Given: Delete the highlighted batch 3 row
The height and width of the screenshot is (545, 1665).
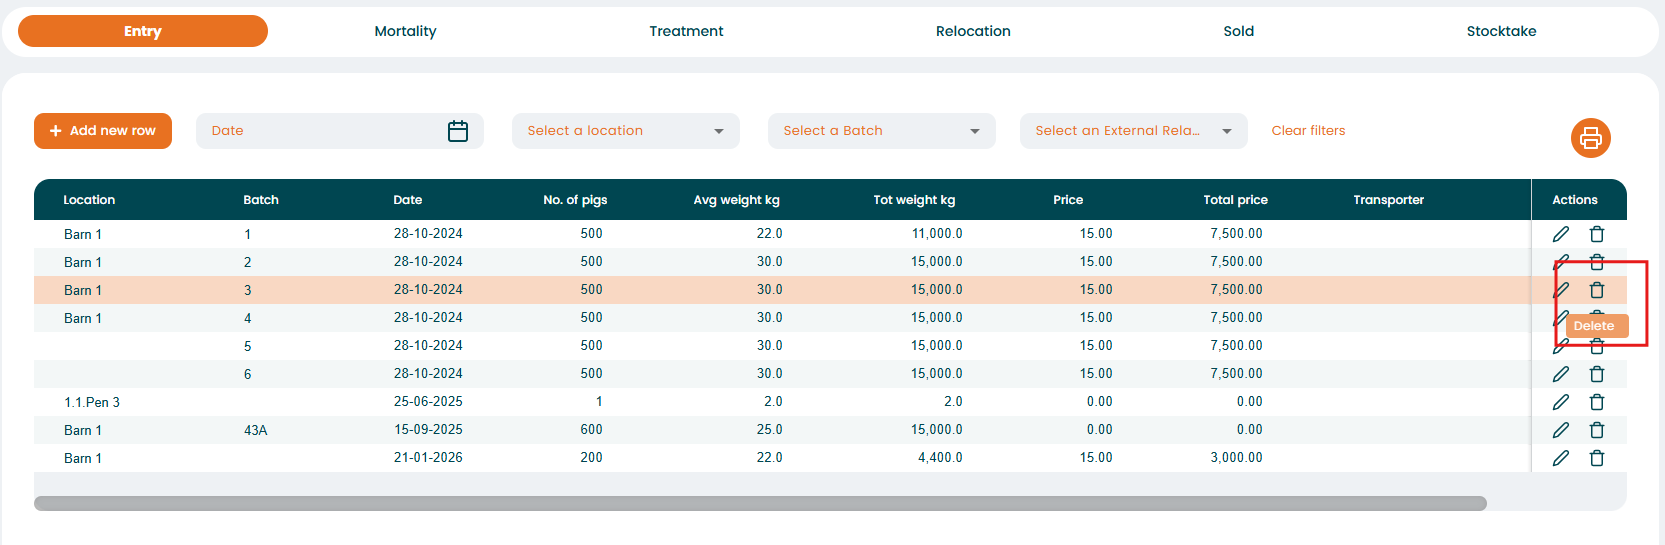Looking at the screenshot, I should click(x=1597, y=290).
